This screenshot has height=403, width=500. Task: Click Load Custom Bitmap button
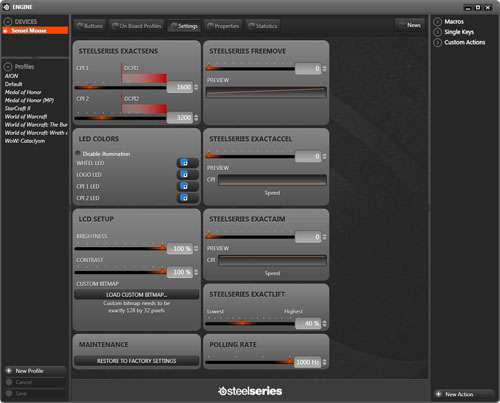pyautogui.click(x=136, y=295)
